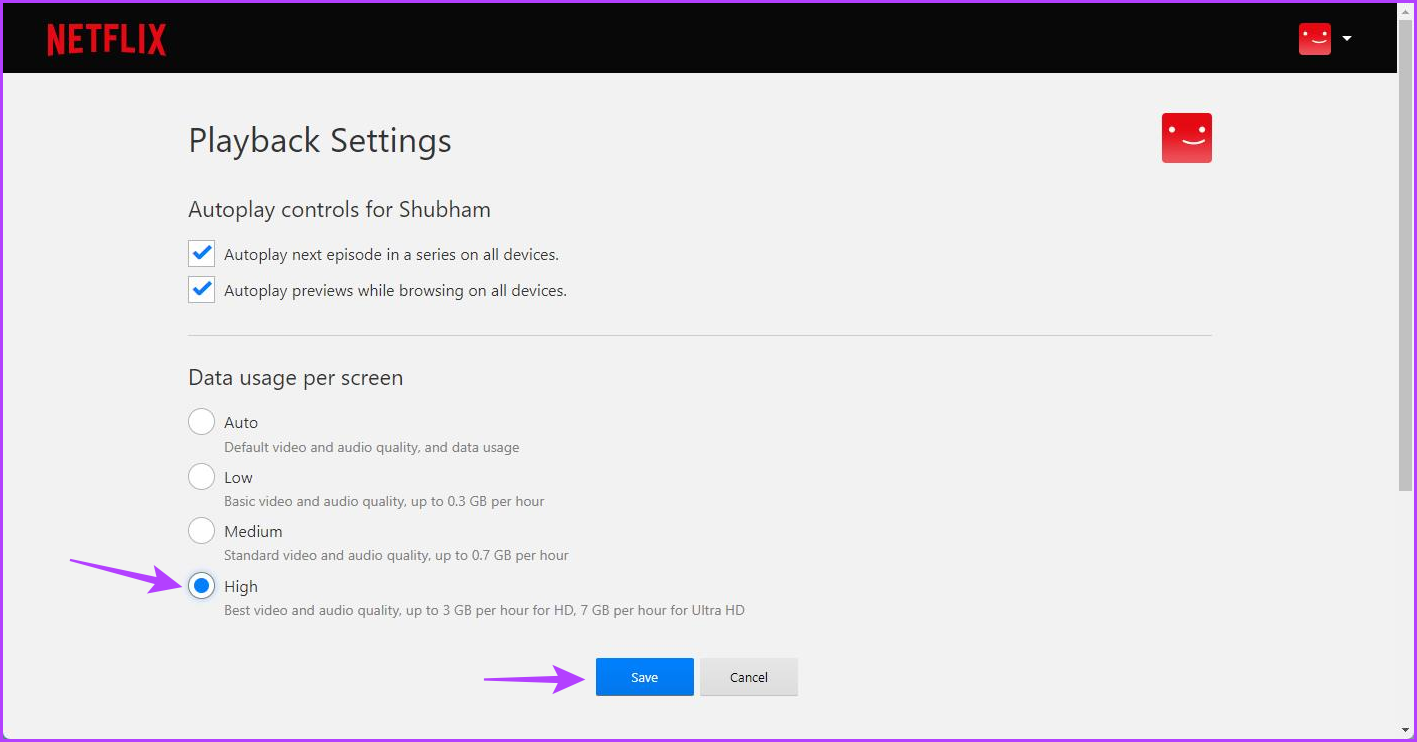Click the blue Save button
Image resolution: width=1417 pixels, height=742 pixels.
pos(645,677)
